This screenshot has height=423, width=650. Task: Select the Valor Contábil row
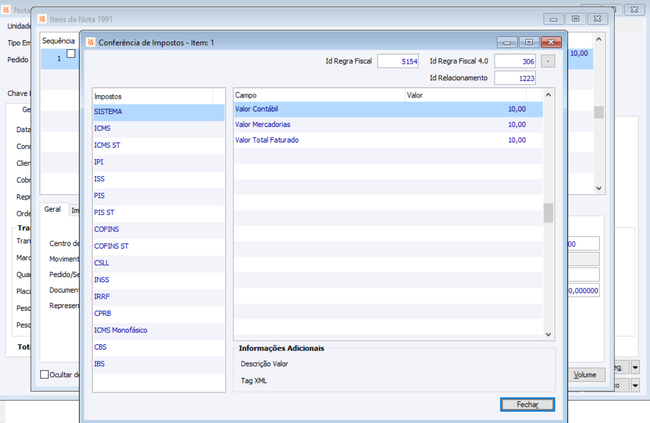click(x=388, y=109)
